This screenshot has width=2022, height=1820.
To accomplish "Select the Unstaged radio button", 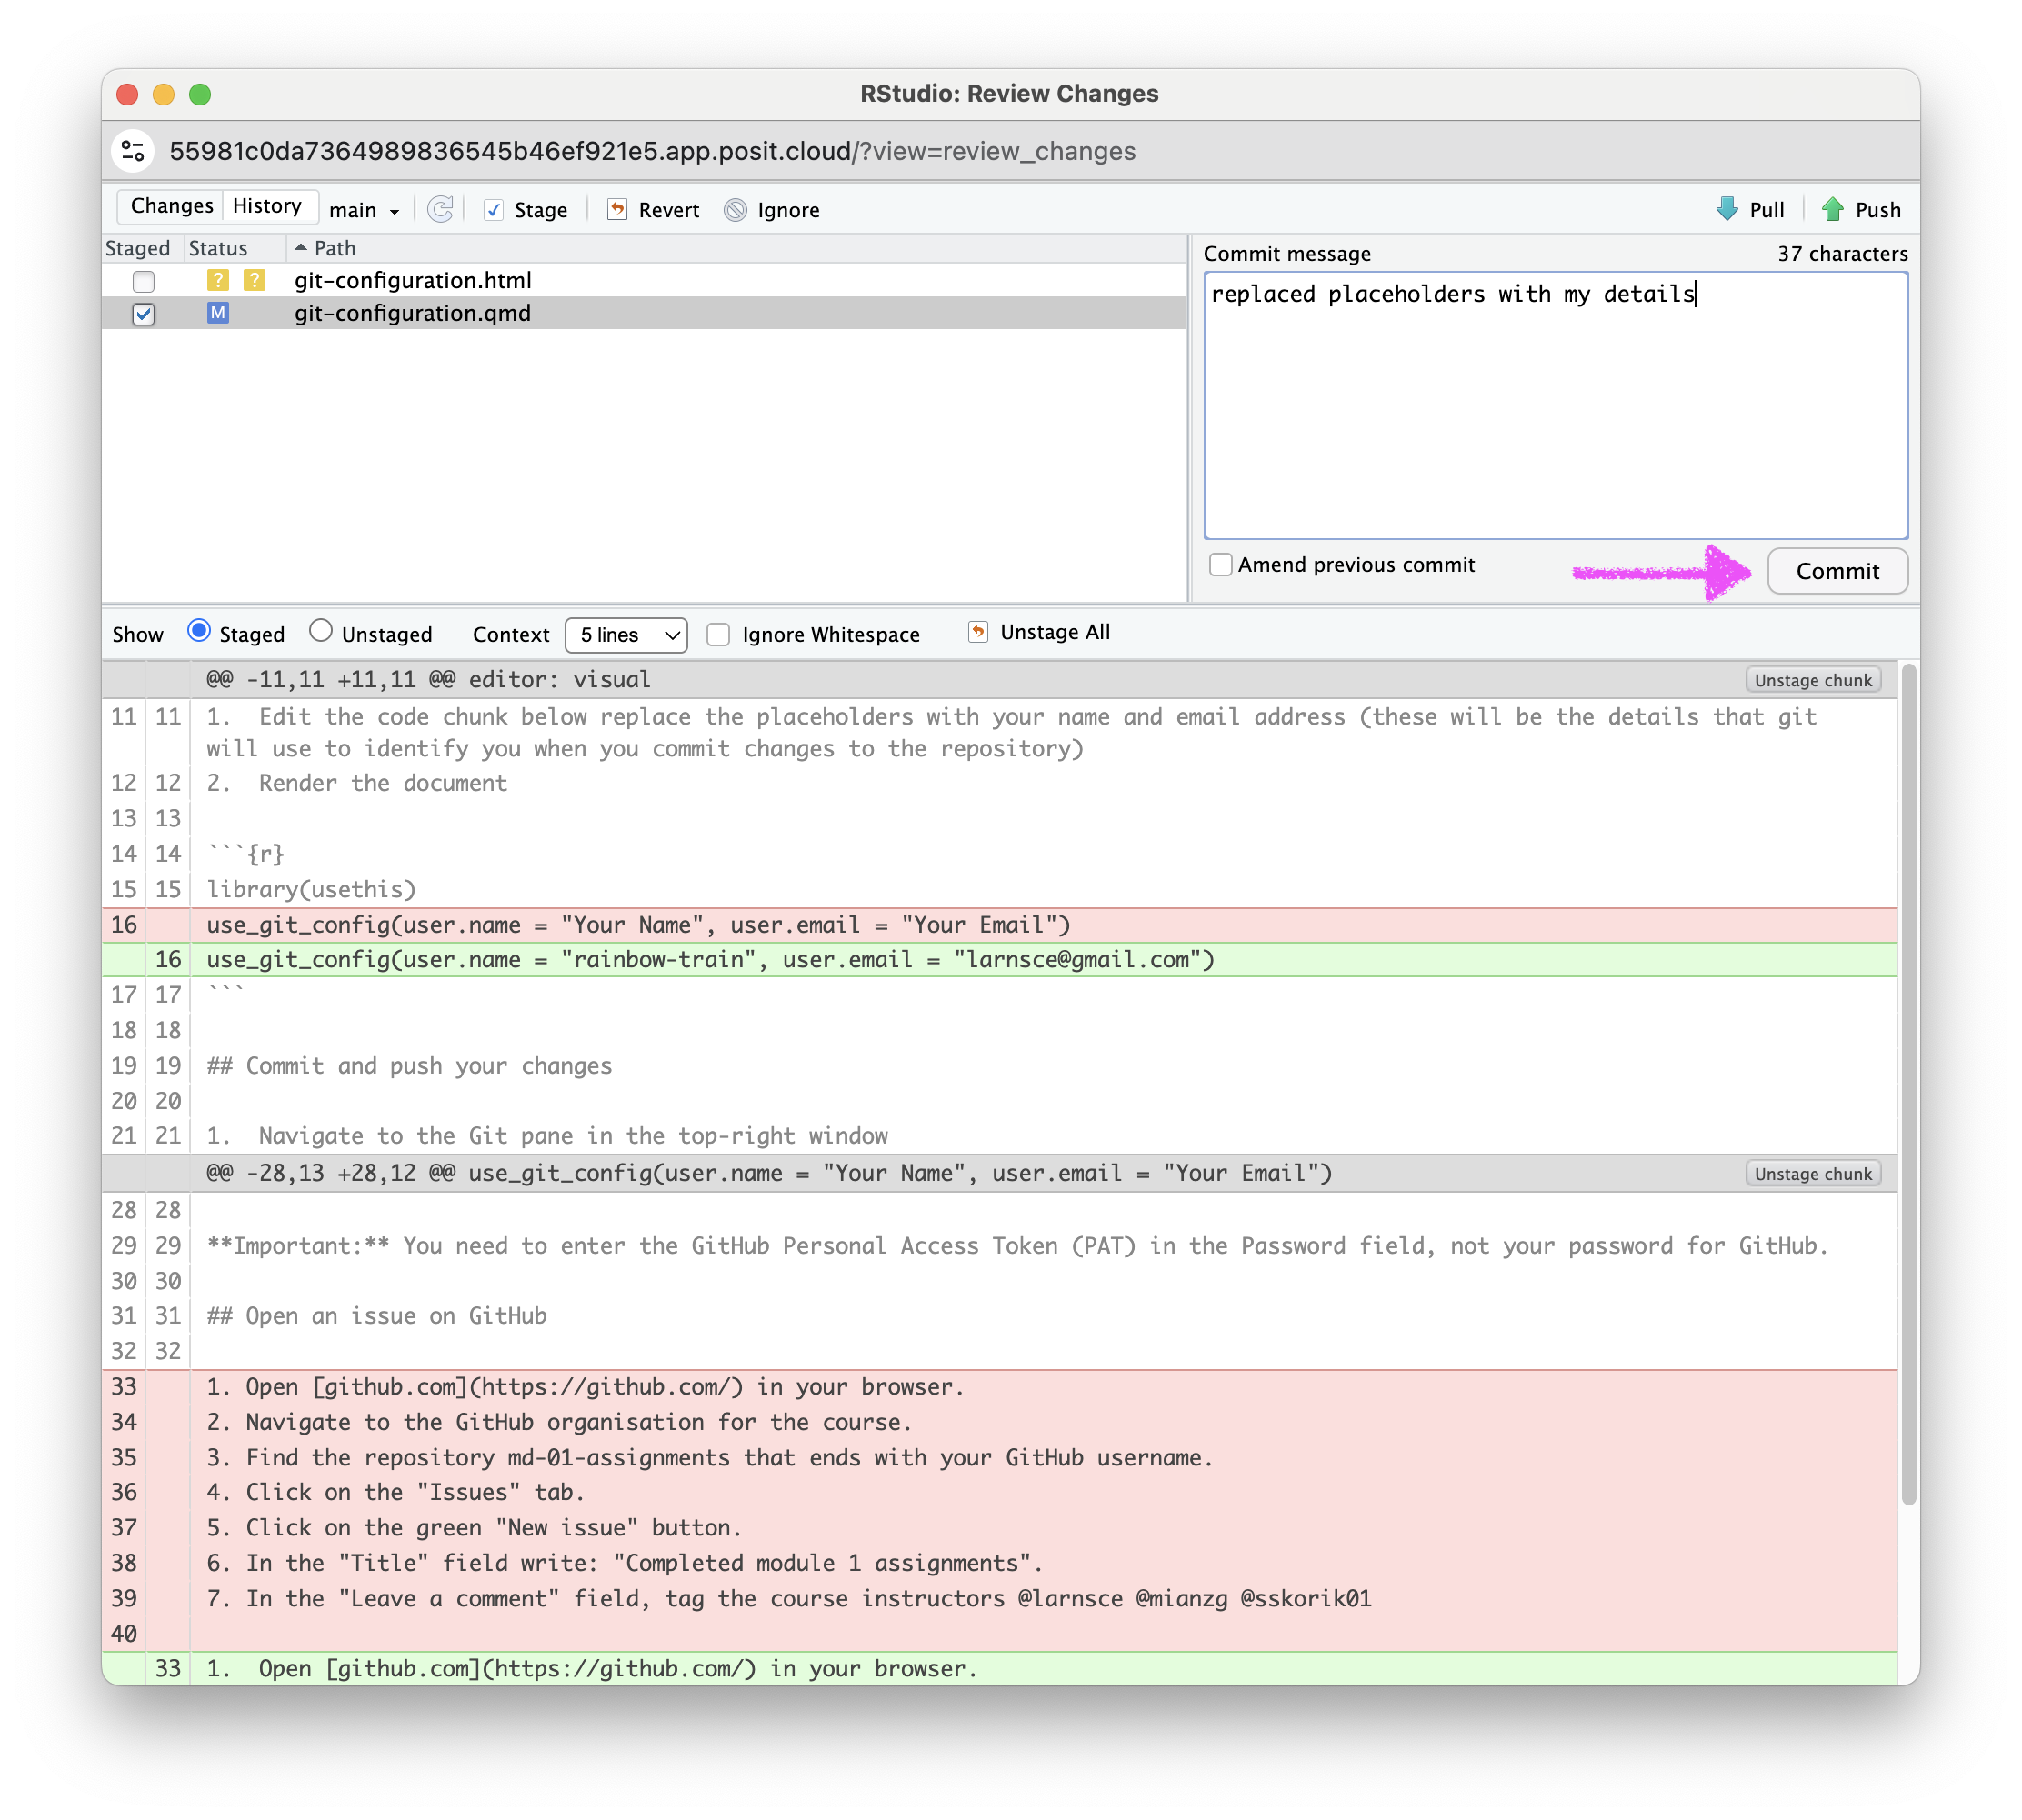I will click(321, 631).
